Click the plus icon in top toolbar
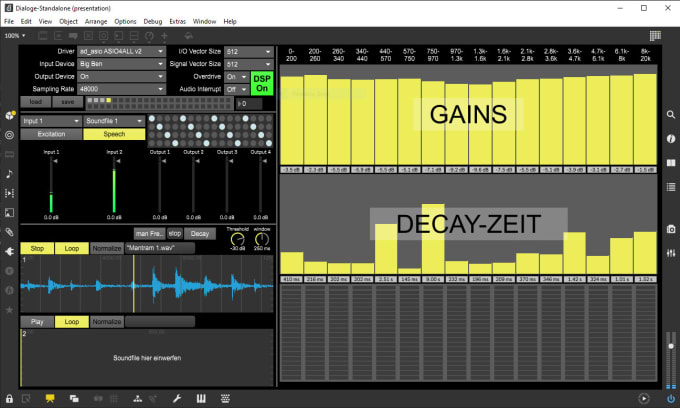The image size is (680, 408). coord(164,36)
